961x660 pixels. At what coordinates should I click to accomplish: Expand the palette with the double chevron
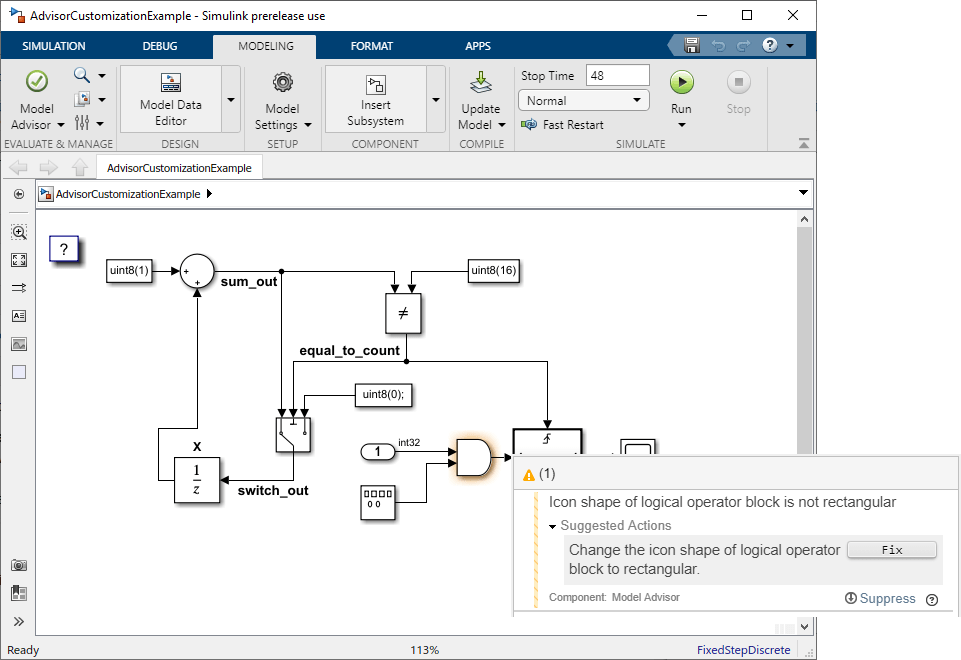[19, 621]
